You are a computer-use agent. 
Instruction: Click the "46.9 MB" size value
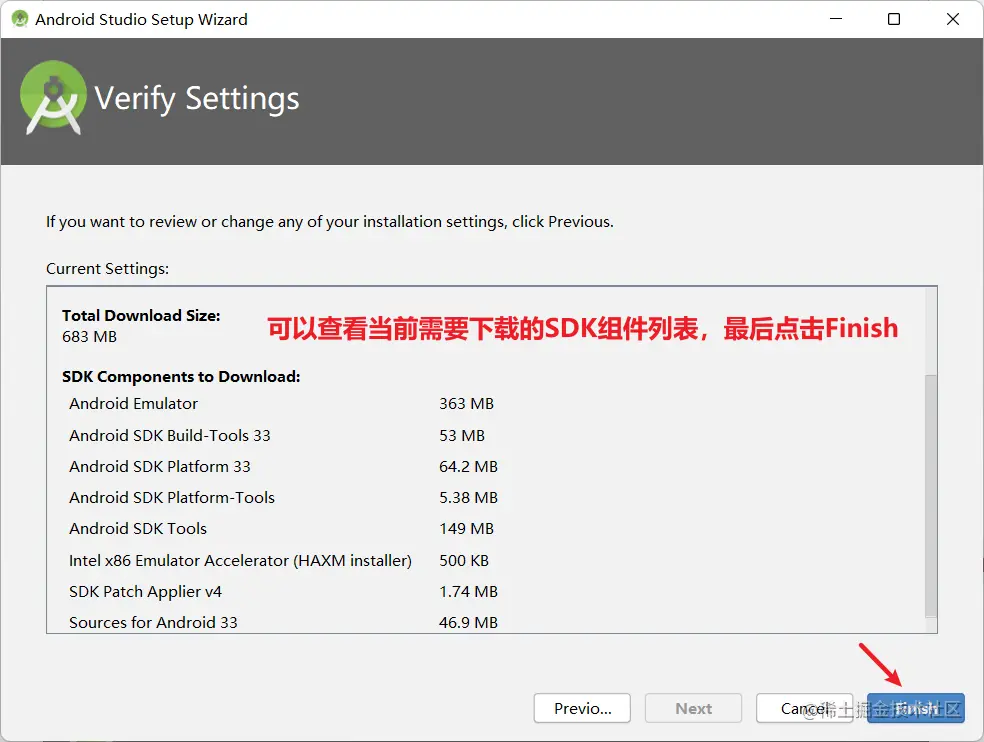[468, 623]
